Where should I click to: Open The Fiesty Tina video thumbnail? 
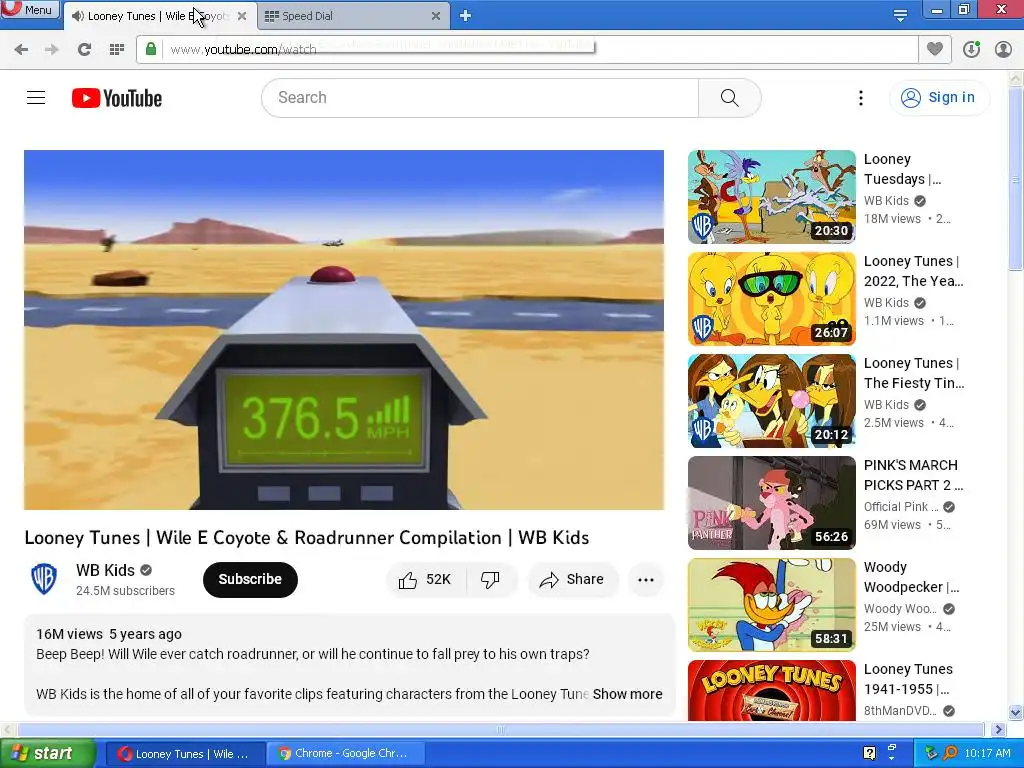[771, 401]
